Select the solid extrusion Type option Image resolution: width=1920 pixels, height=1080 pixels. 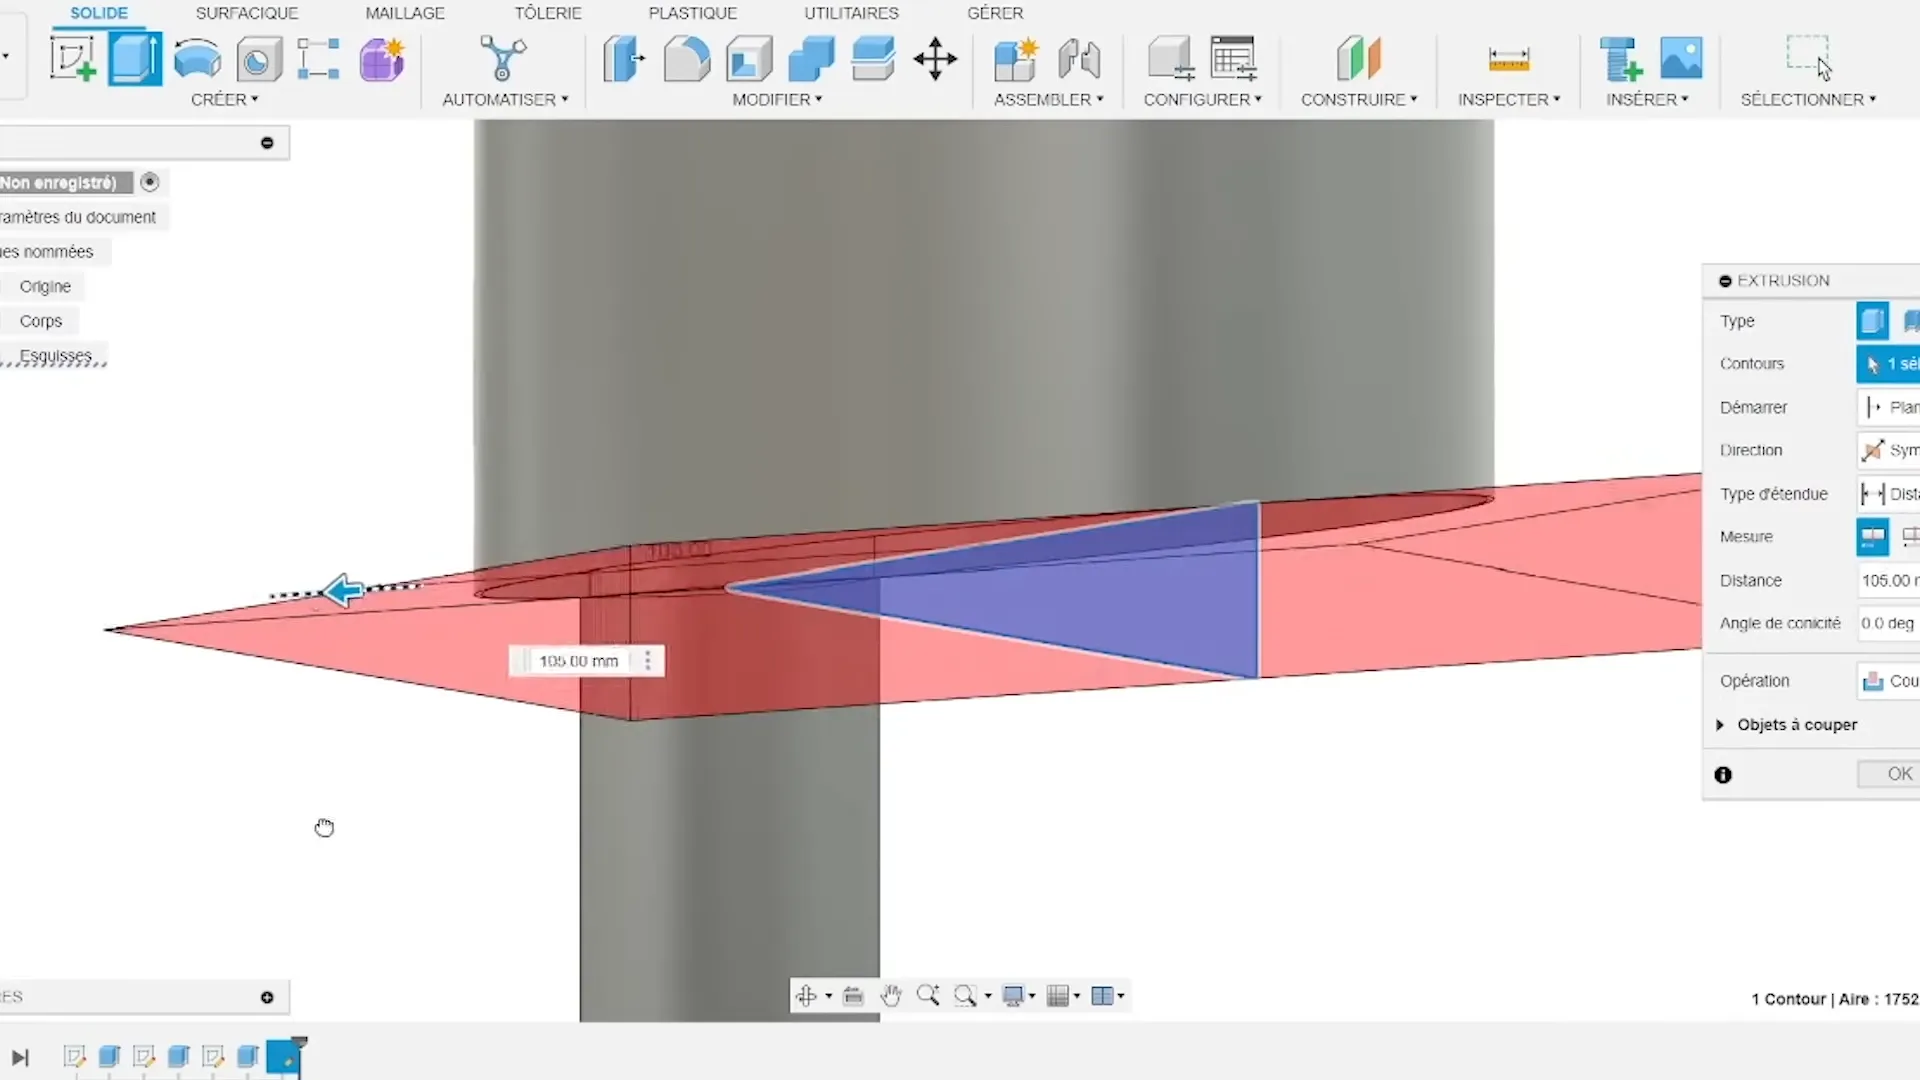(1872, 321)
